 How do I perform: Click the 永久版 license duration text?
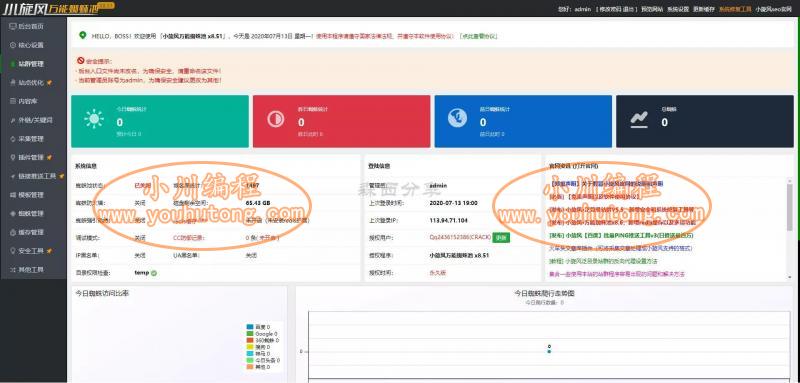[438, 273]
